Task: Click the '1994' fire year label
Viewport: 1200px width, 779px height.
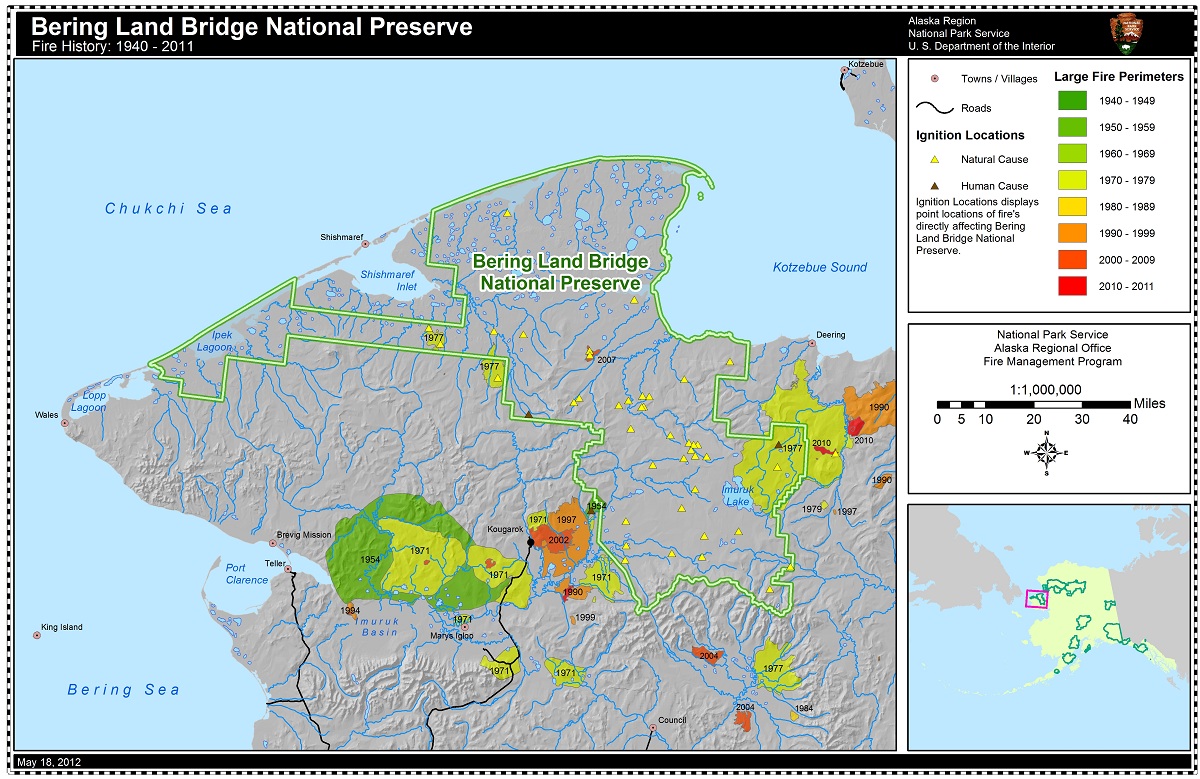Action: [x=349, y=610]
